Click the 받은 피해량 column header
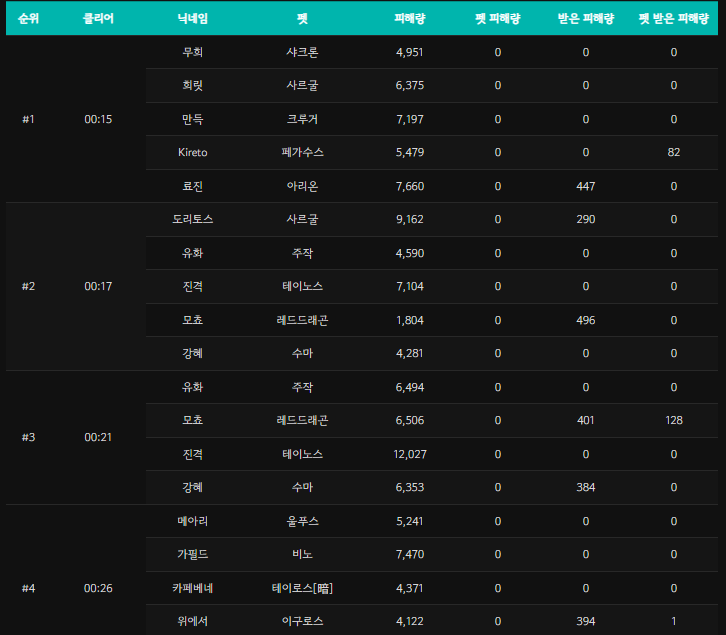This screenshot has height=635, width=726. pos(585,19)
